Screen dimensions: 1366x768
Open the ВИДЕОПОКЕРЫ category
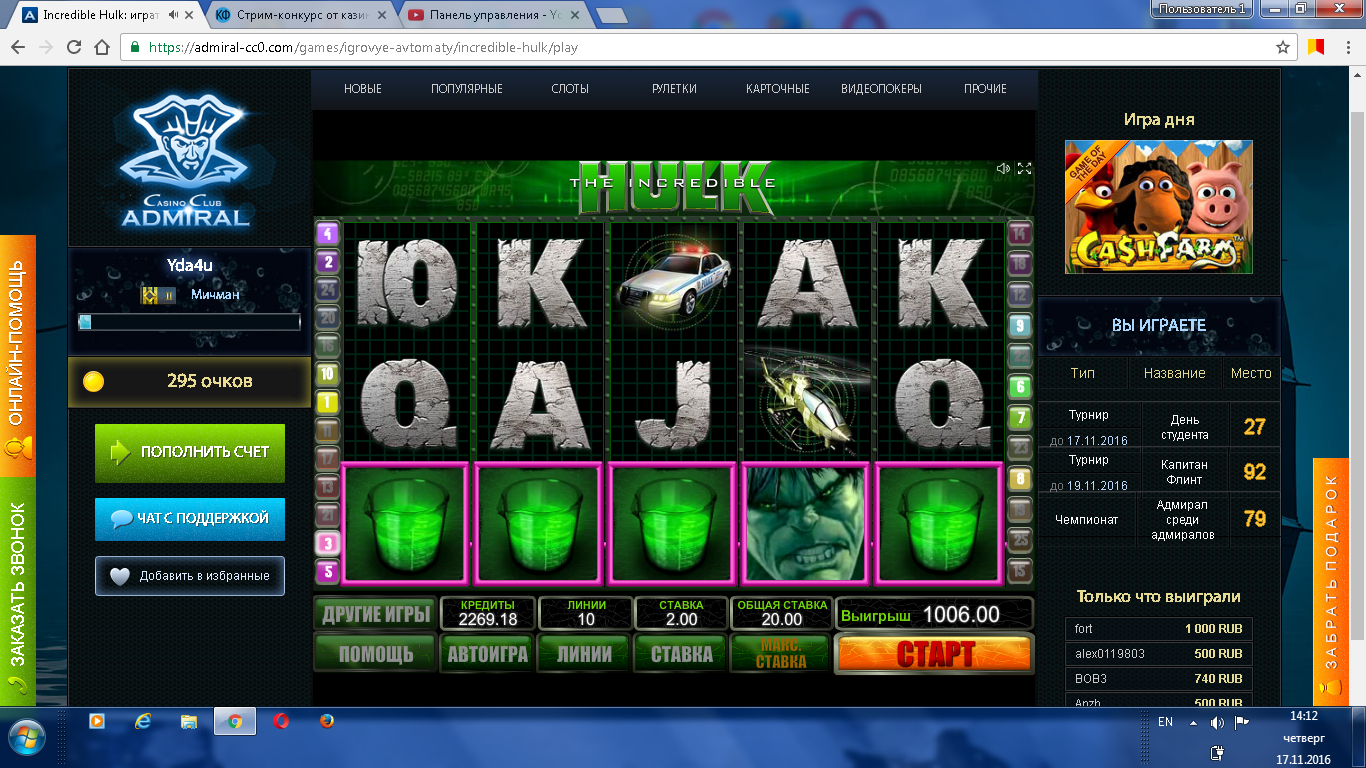(x=881, y=89)
